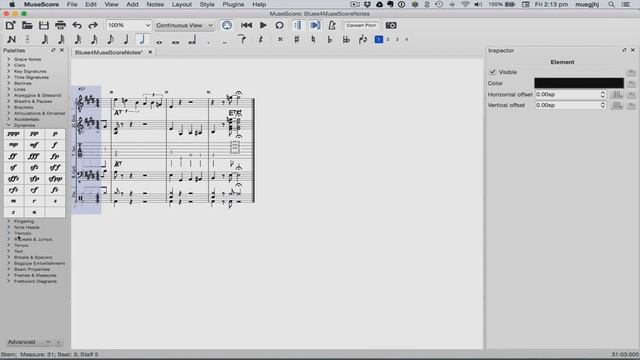
Task: Toggle loop playback
Action: coord(279,25)
